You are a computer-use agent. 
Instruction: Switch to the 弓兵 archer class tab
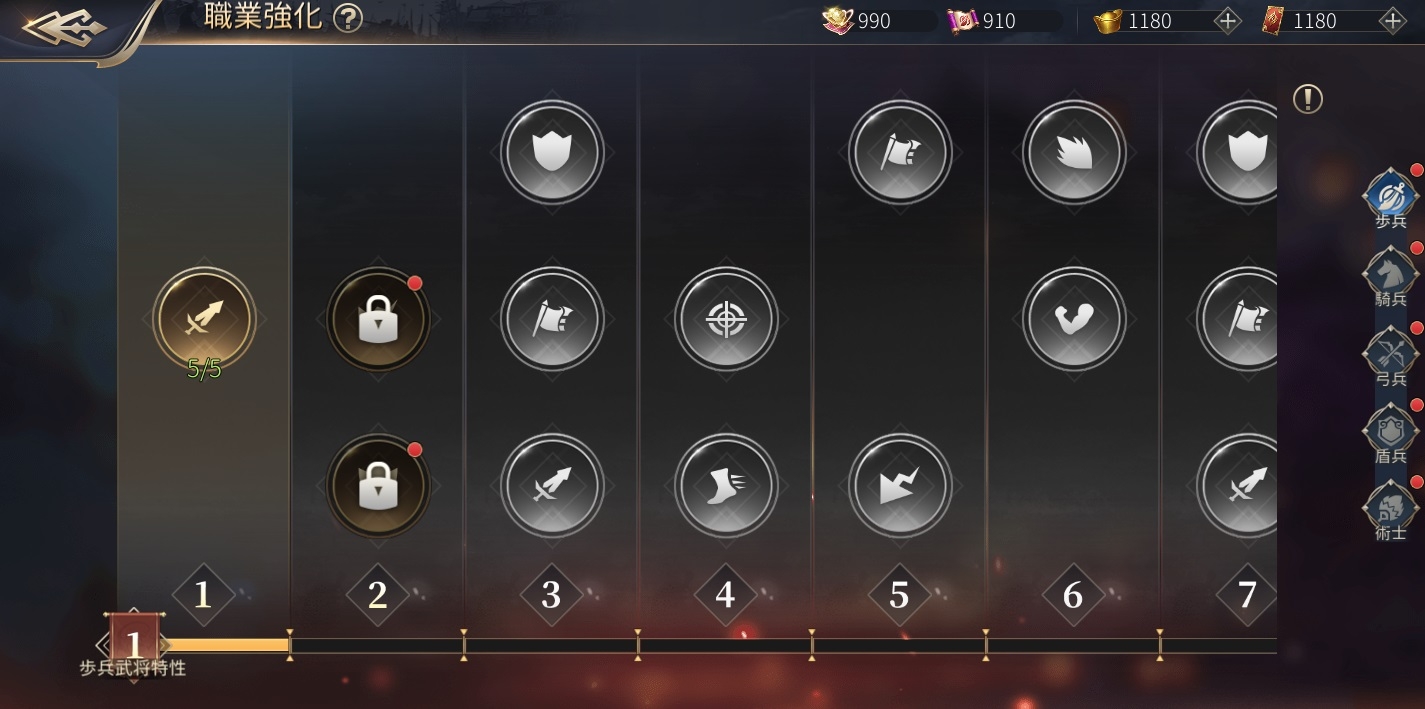click(1391, 355)
